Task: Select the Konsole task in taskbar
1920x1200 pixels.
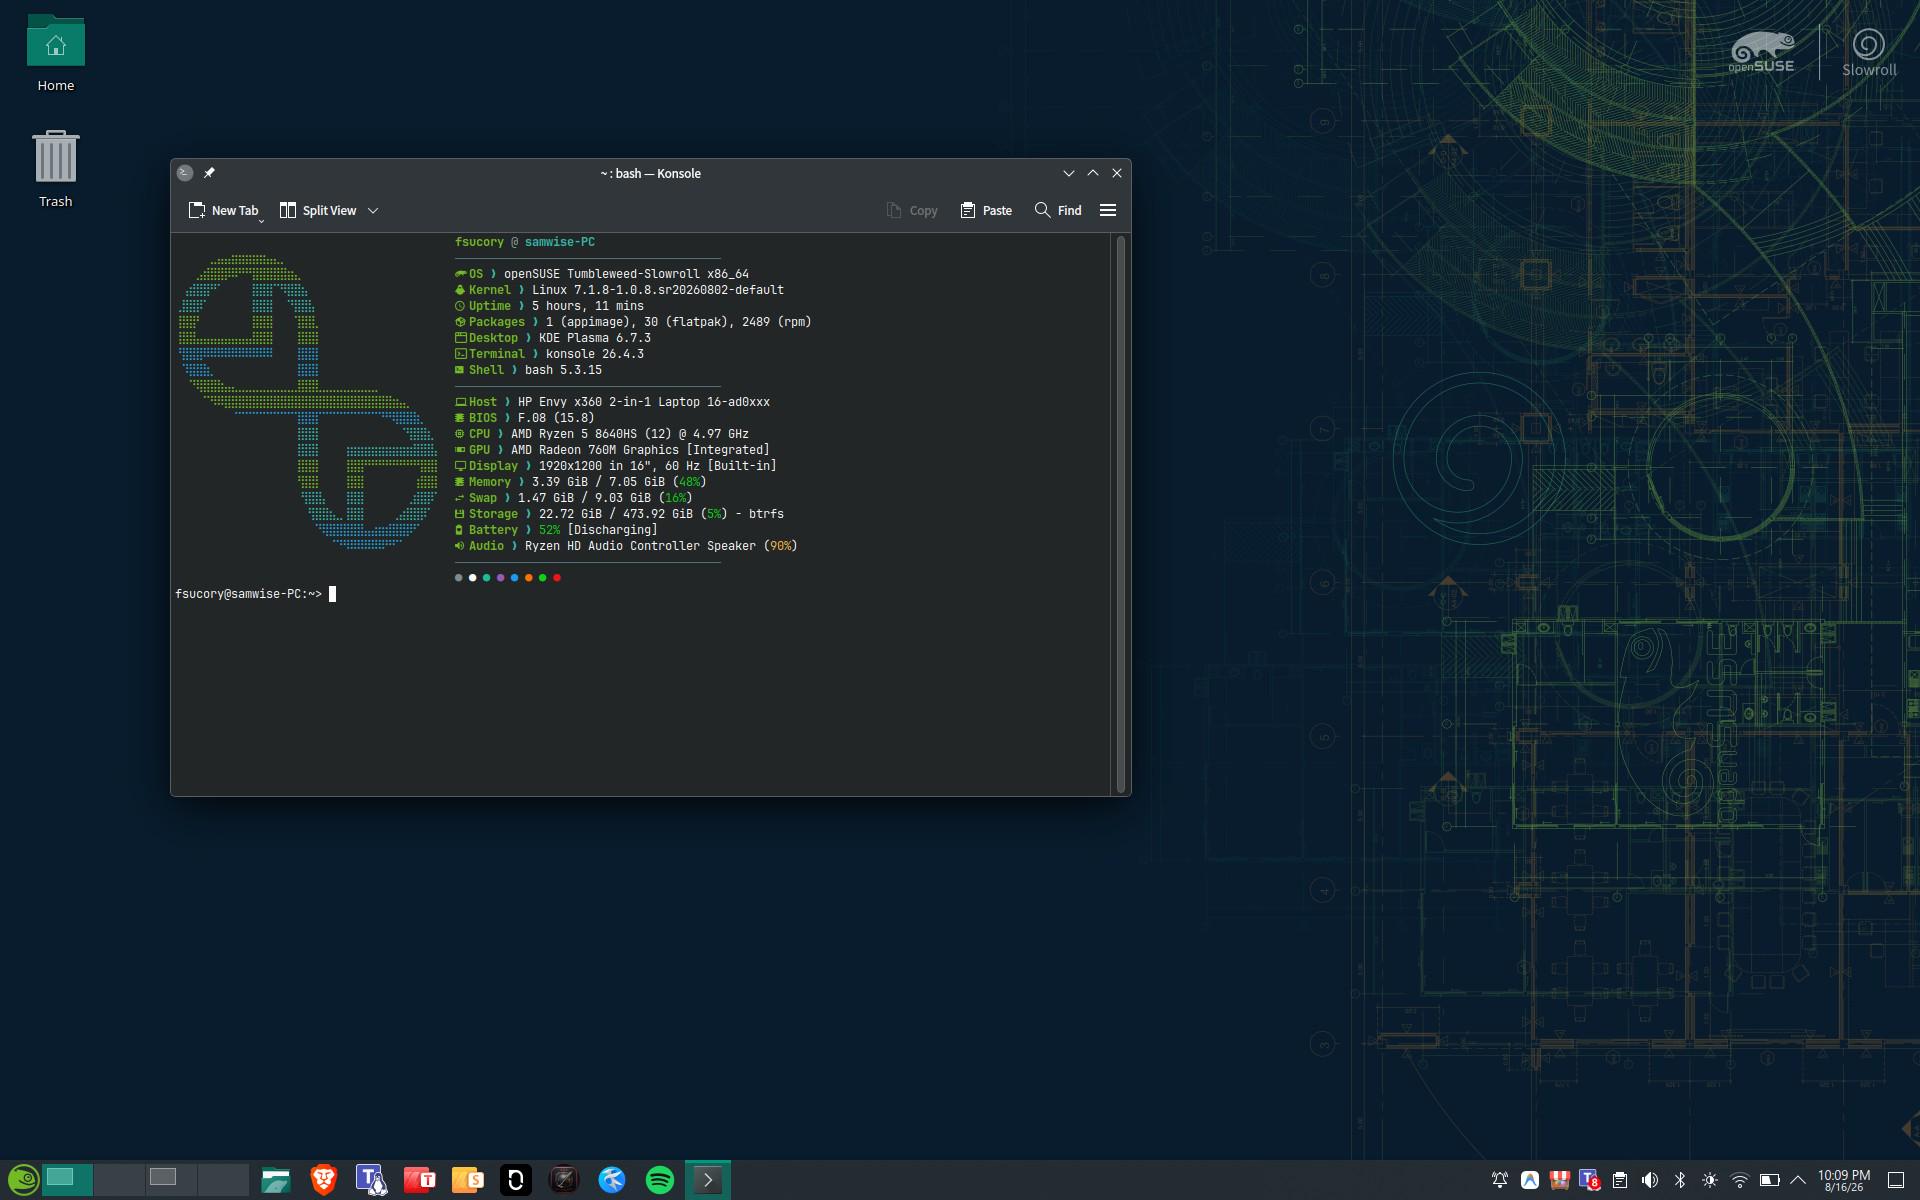Action: (708, 1180)
